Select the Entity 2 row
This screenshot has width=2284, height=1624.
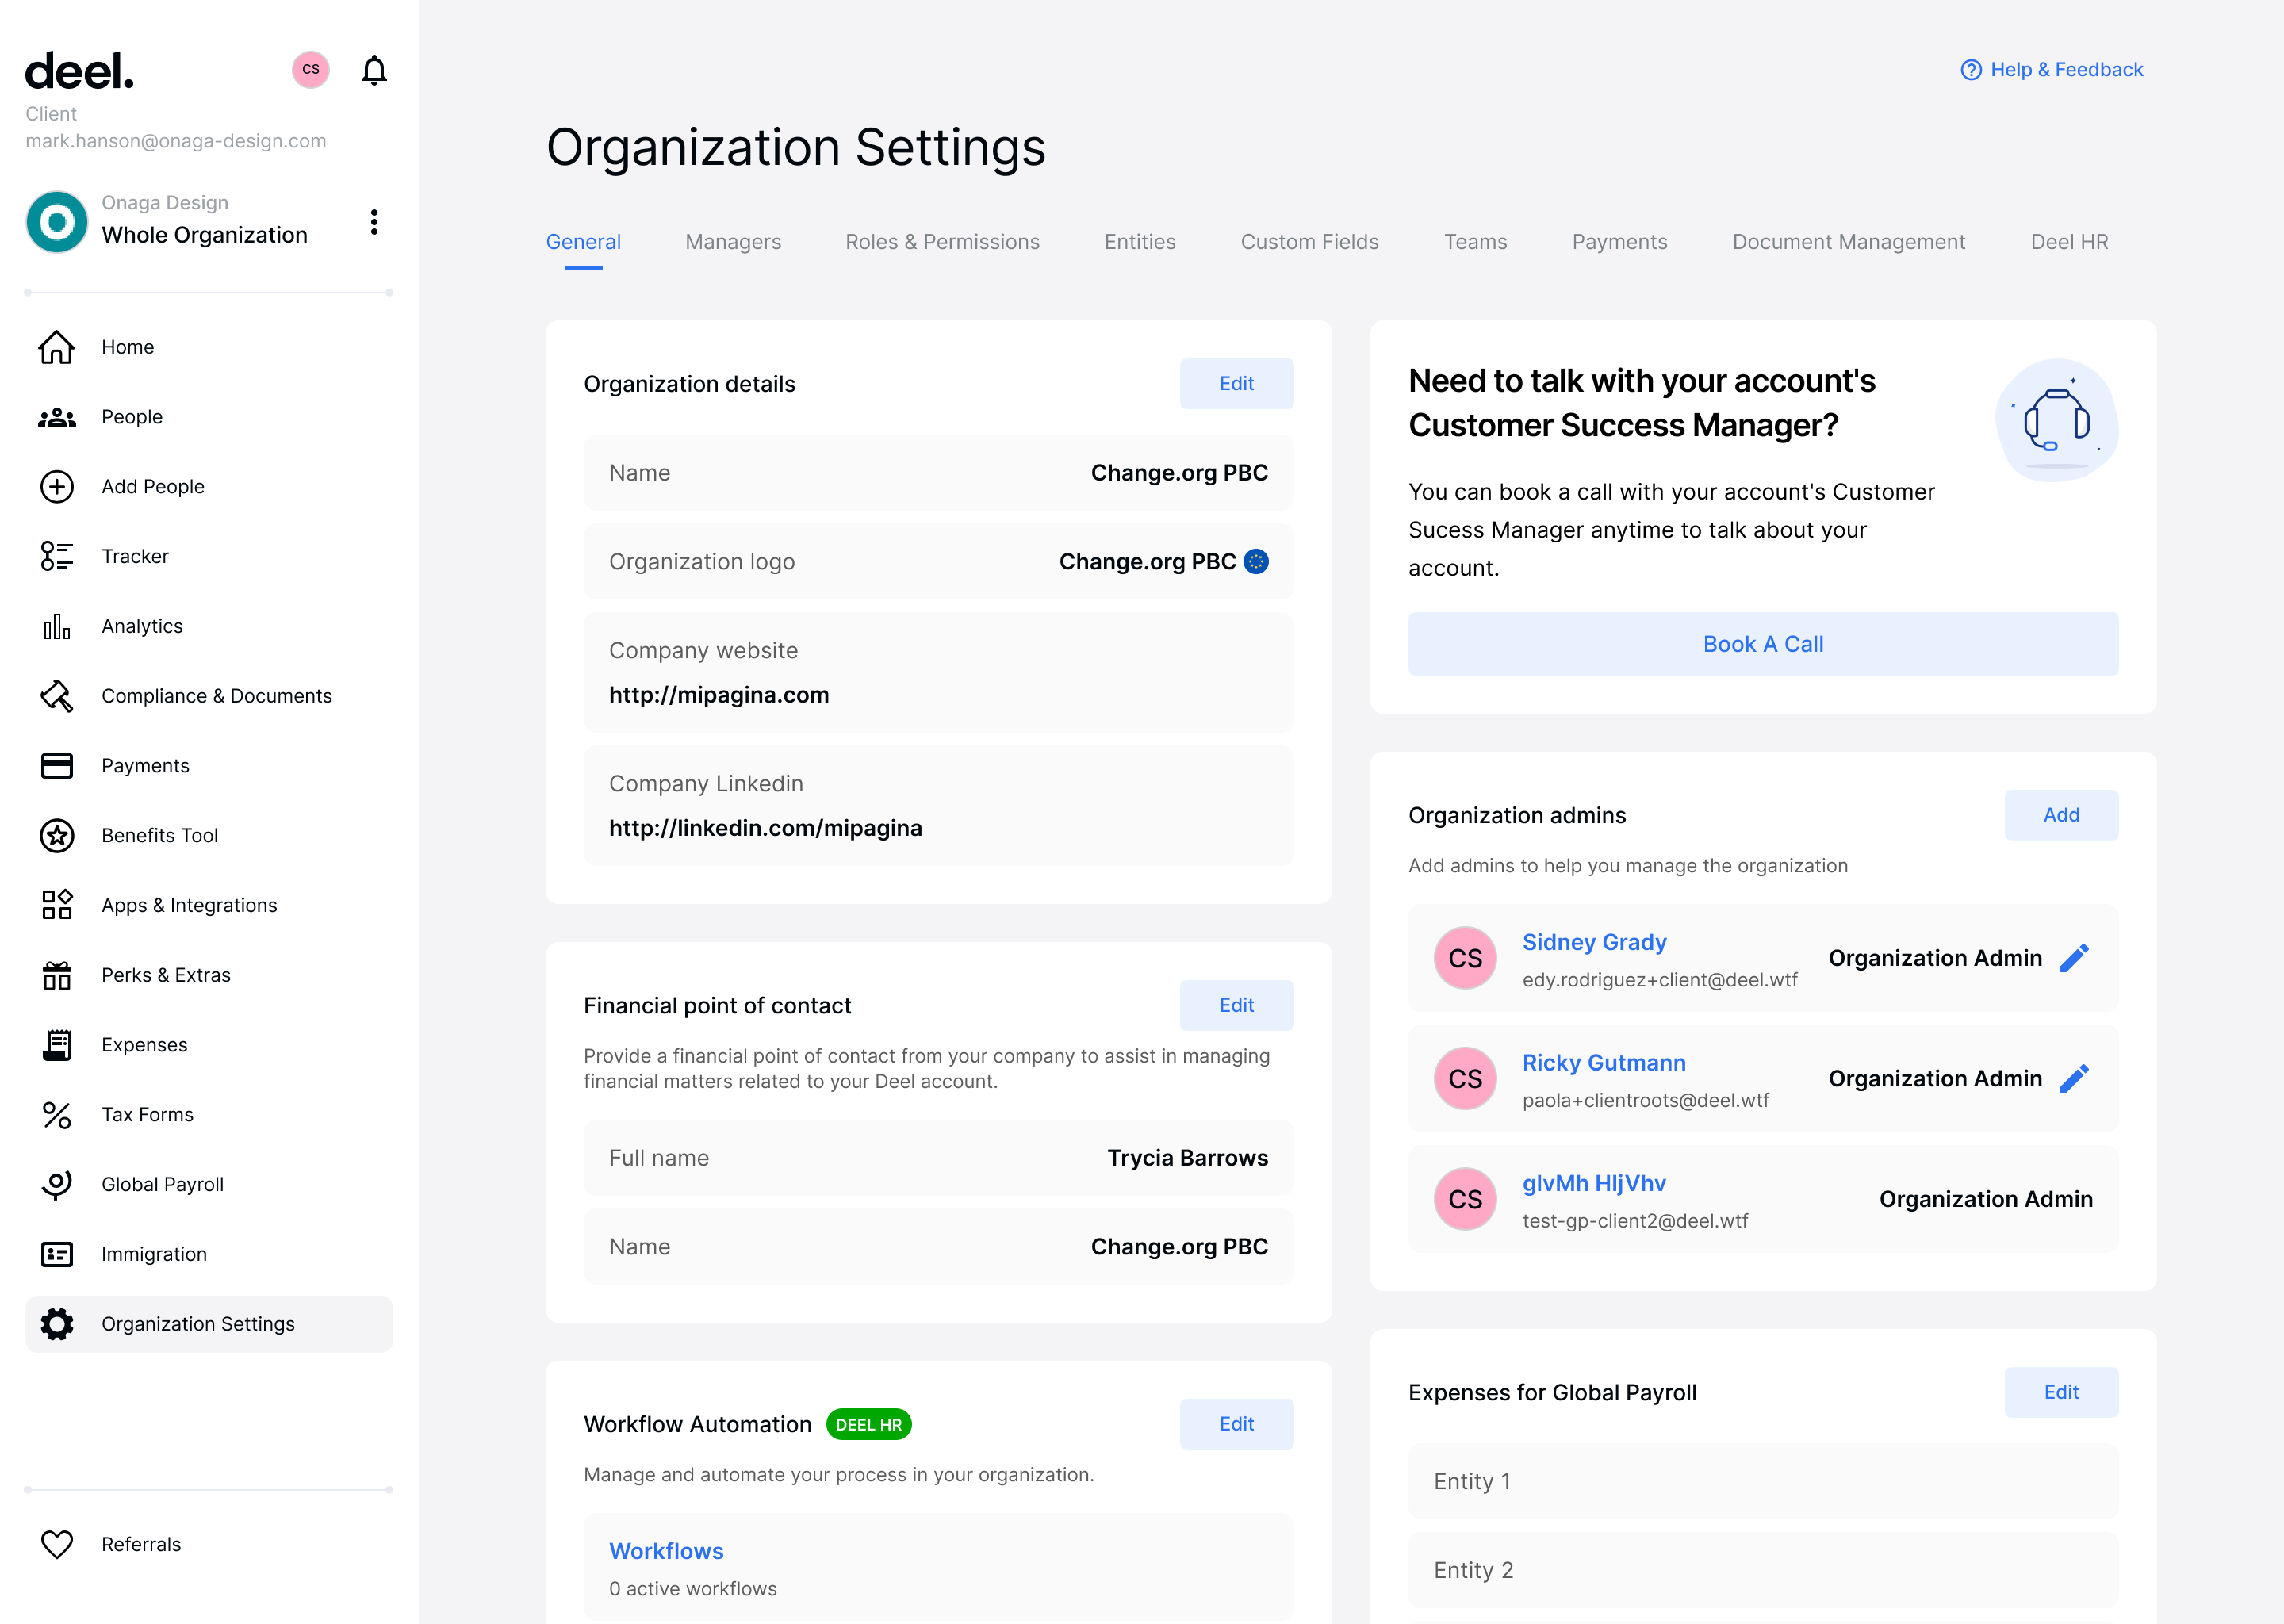1763,1570
